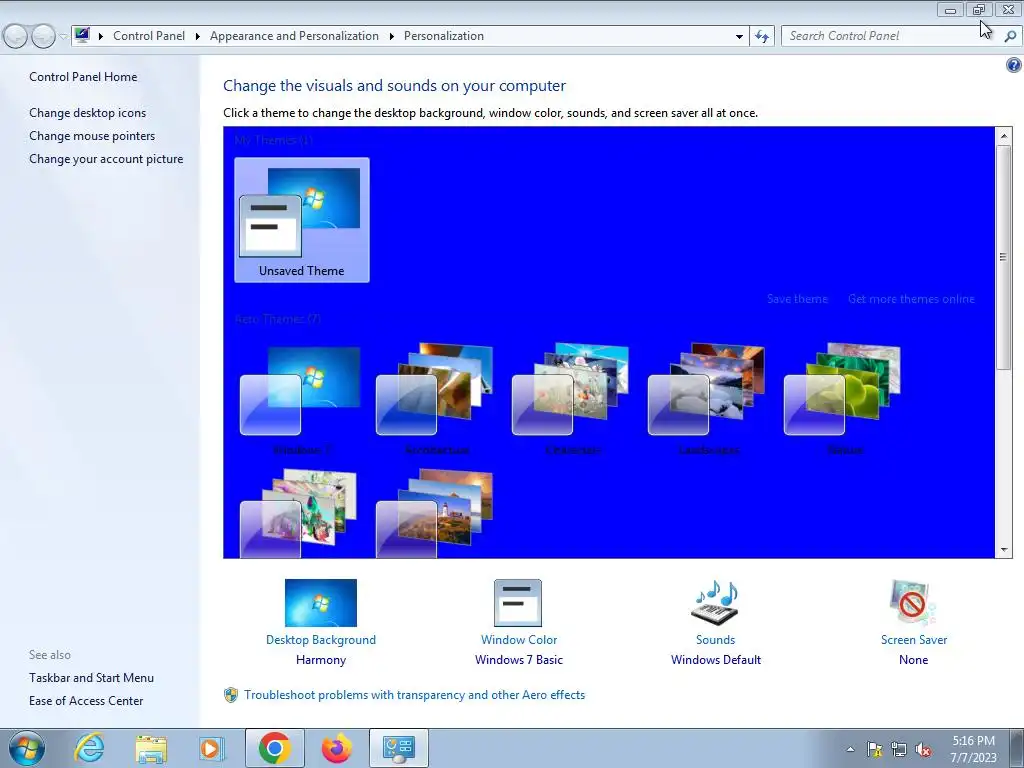The image size is (1024, 768).
Task: Click the Sounds link text
Action: coord(715,640)
